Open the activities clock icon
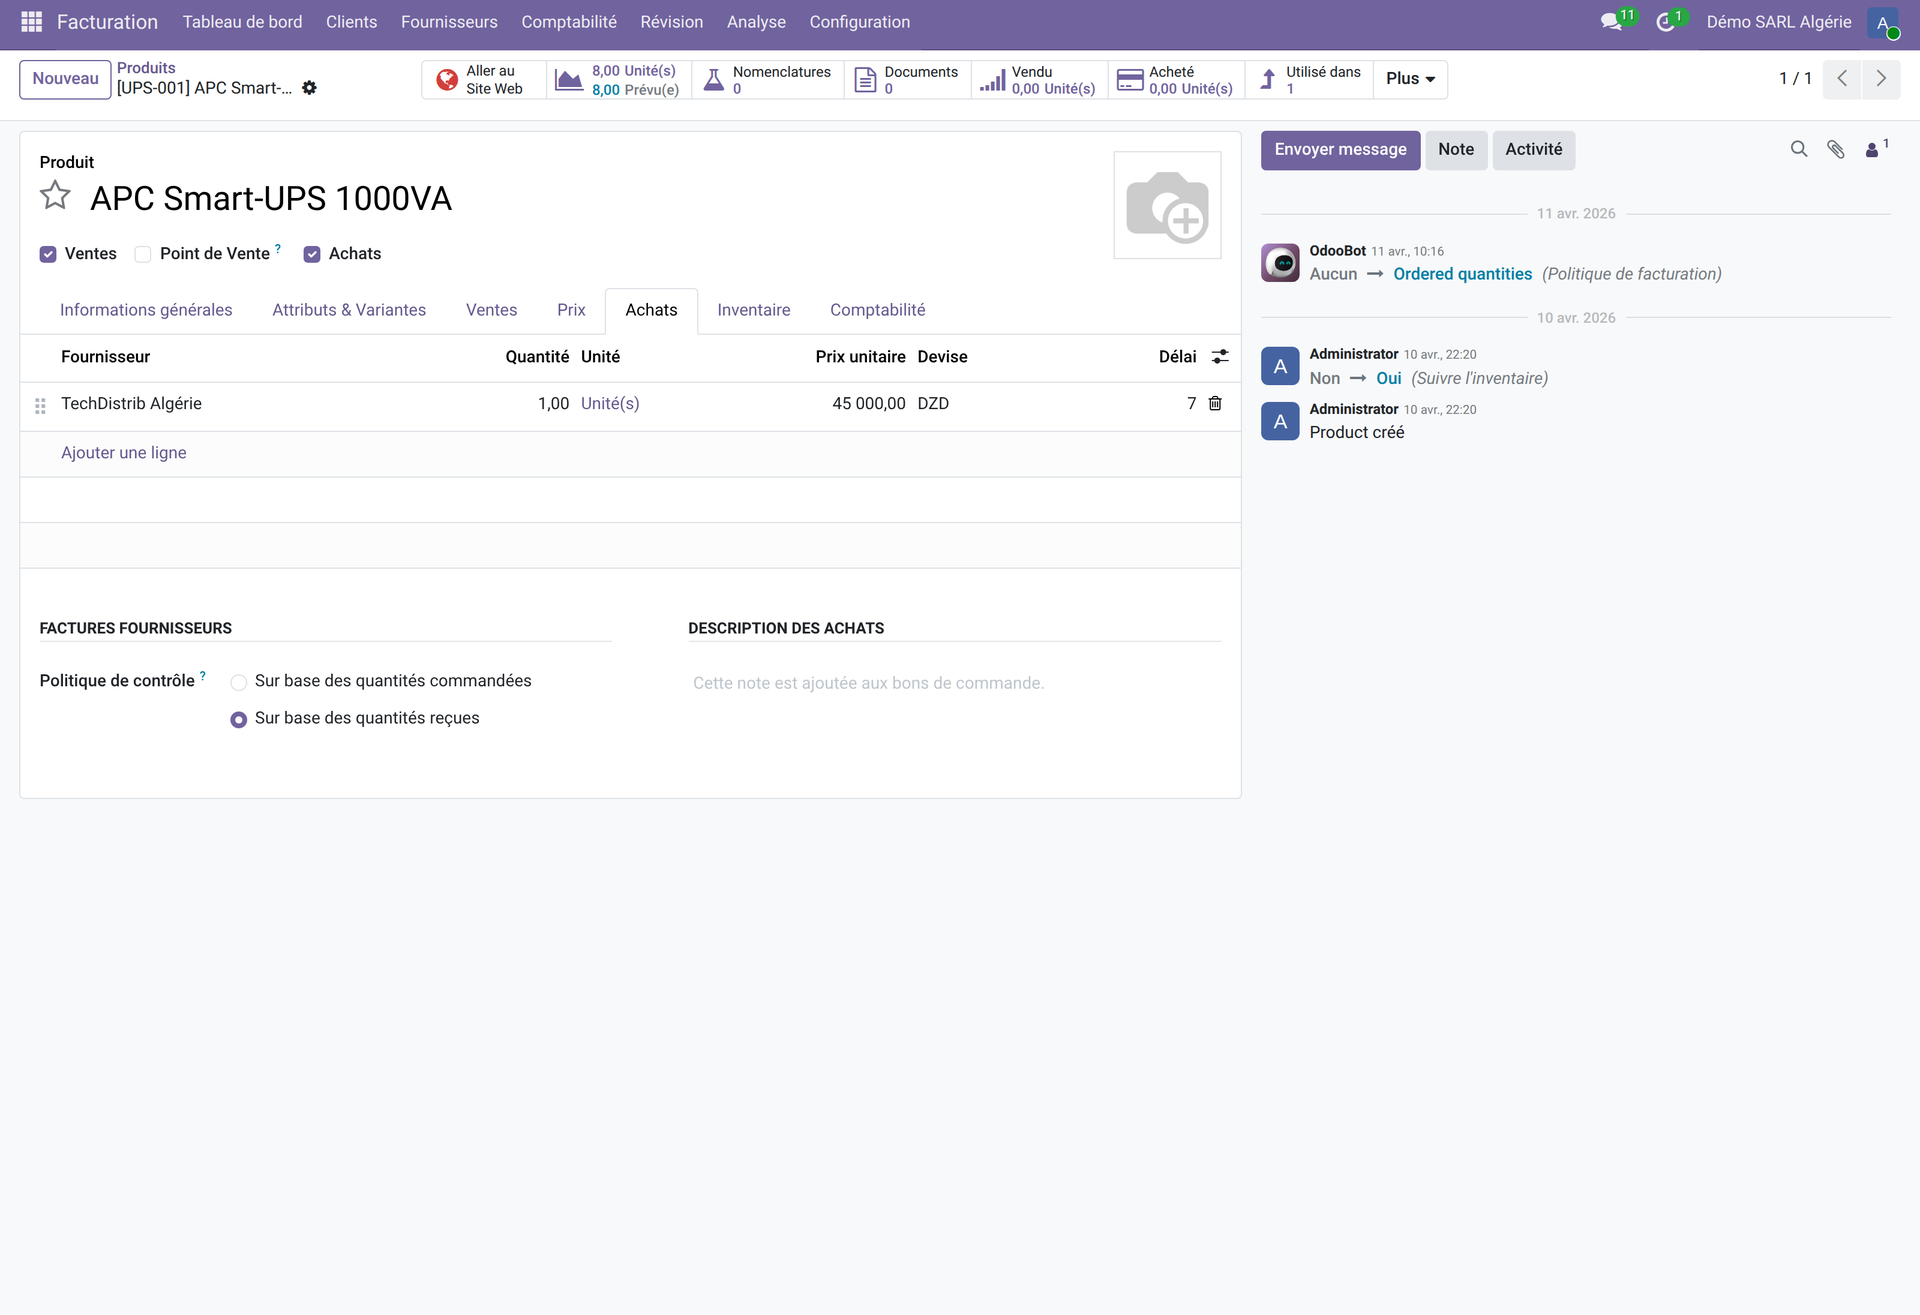This screenshot has width=1920, height=1315. (1666, 22)
